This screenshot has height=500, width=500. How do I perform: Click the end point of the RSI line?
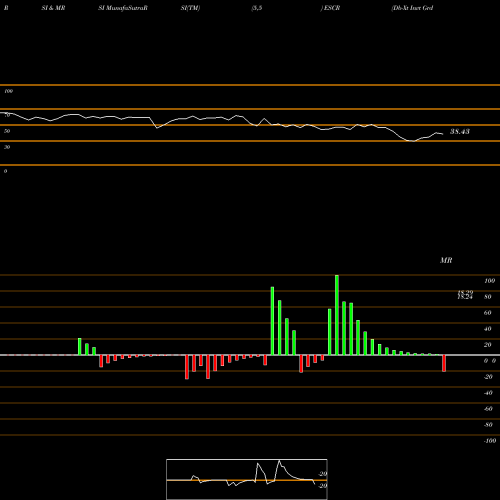pyautogui.click(x=443, y=134)
